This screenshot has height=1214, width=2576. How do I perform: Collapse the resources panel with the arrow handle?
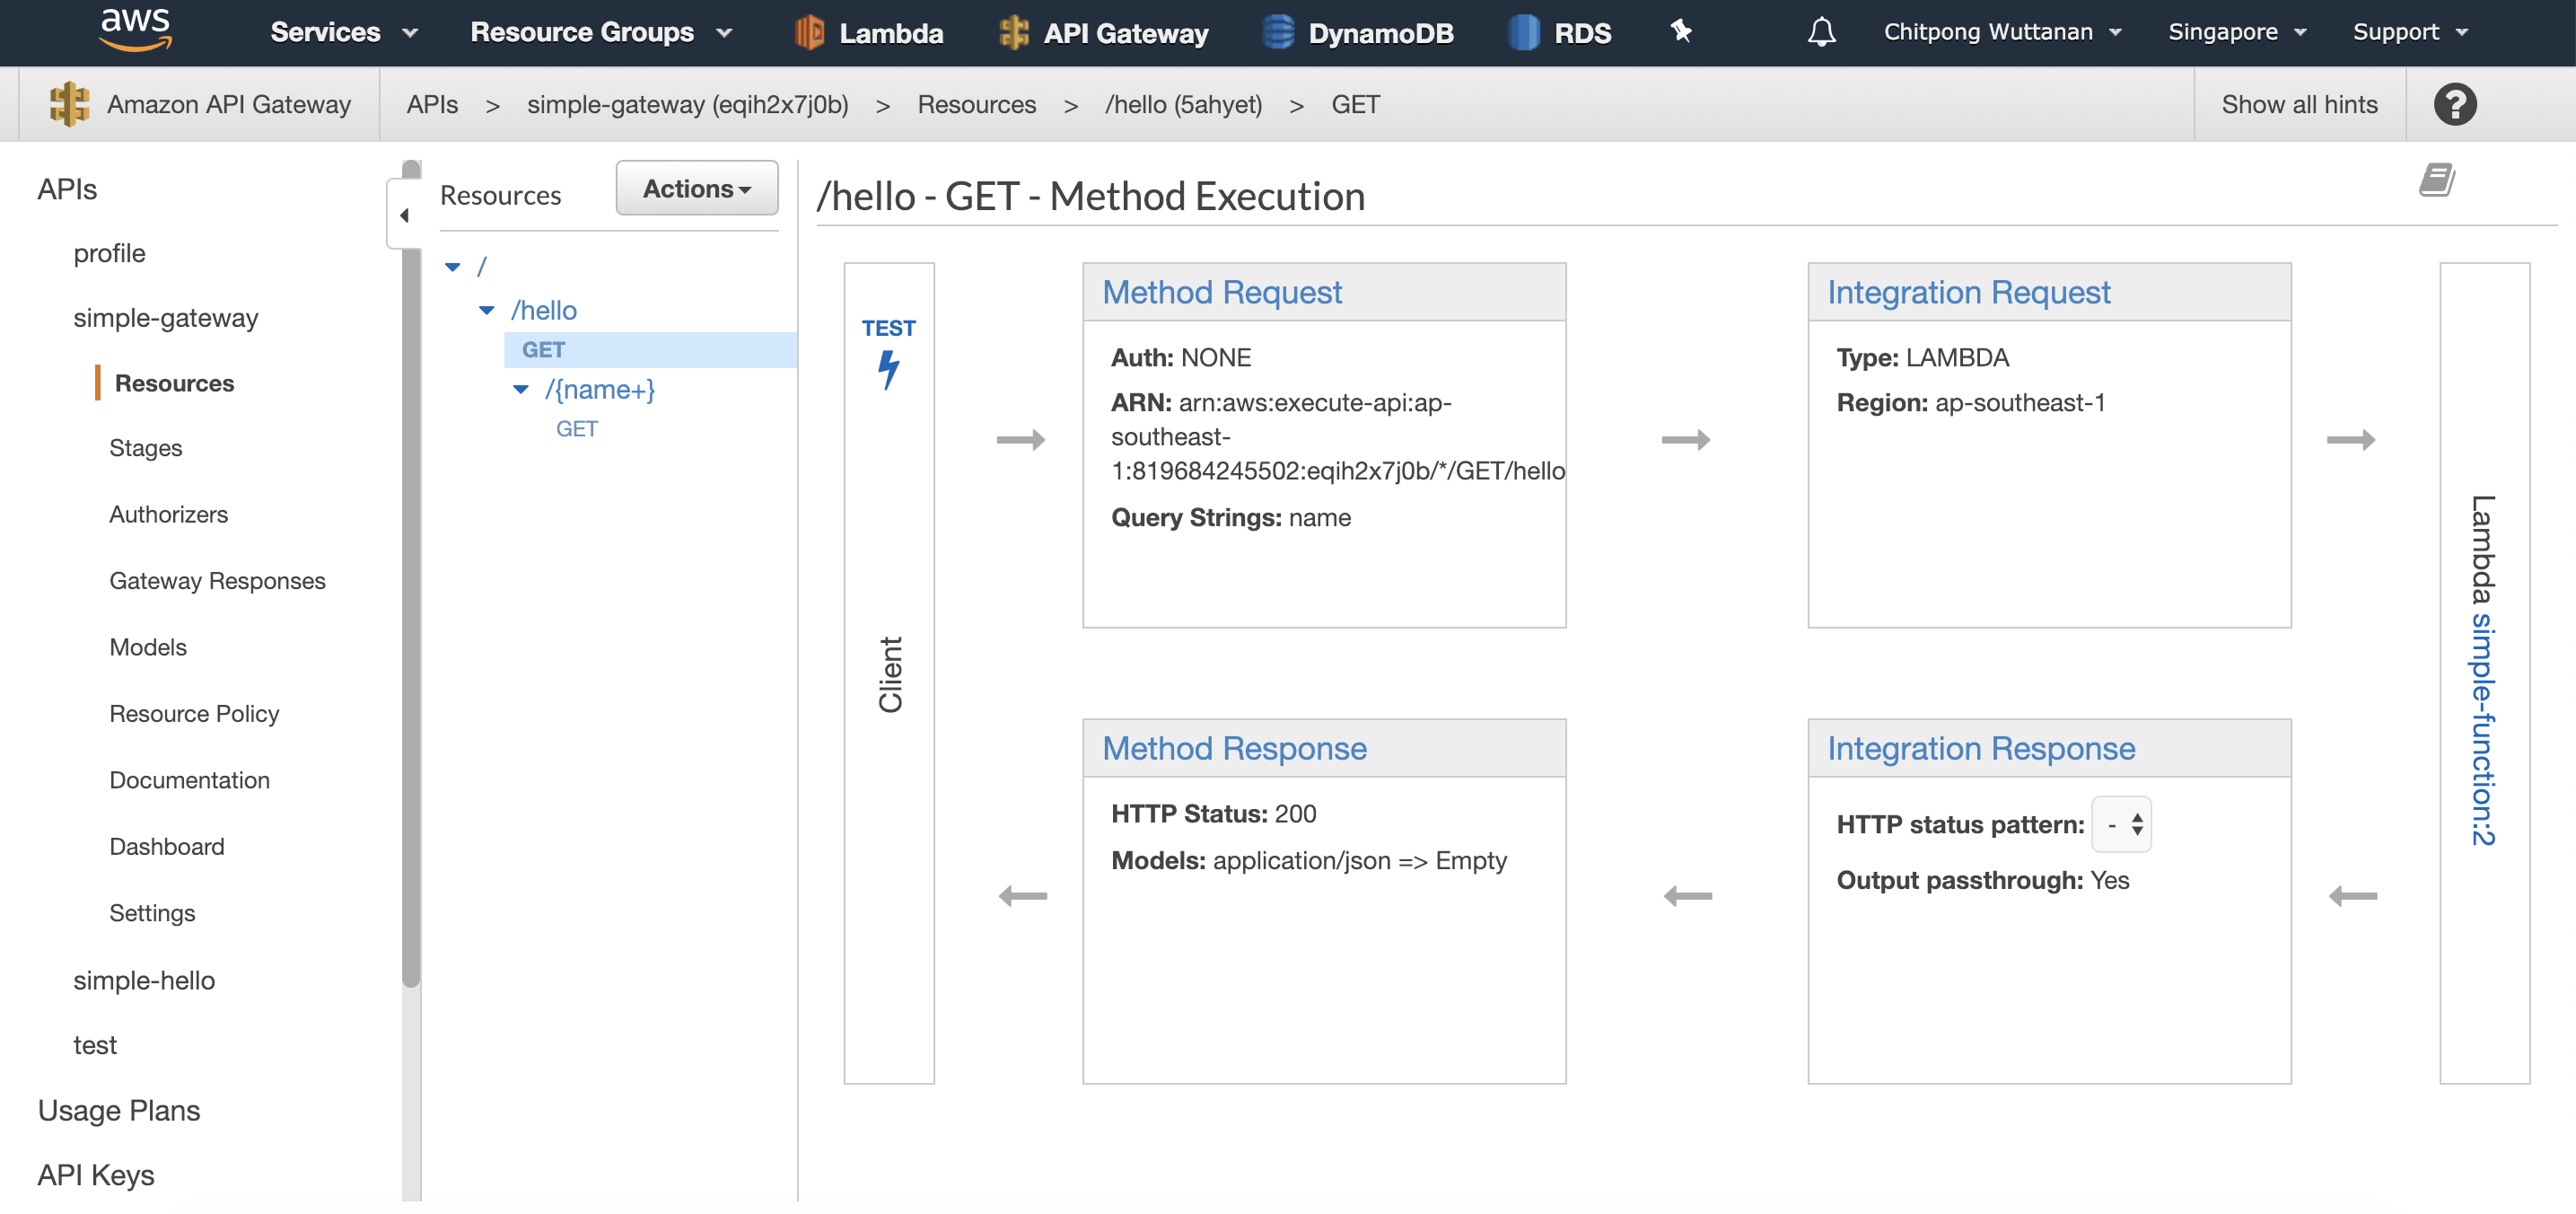404,215
